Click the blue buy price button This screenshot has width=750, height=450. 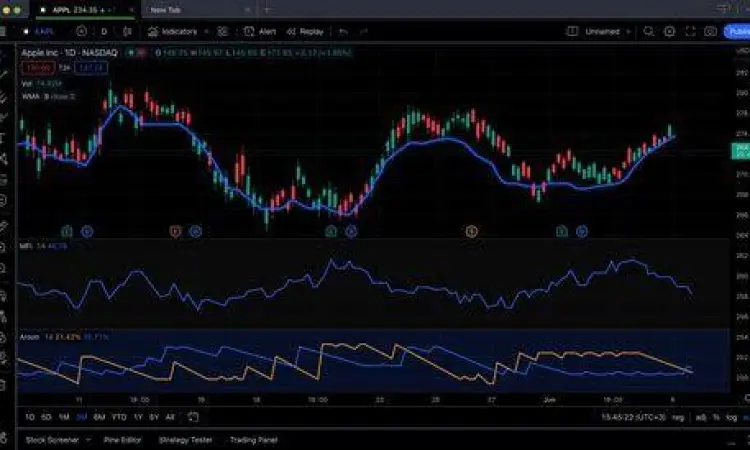[91, 68]
